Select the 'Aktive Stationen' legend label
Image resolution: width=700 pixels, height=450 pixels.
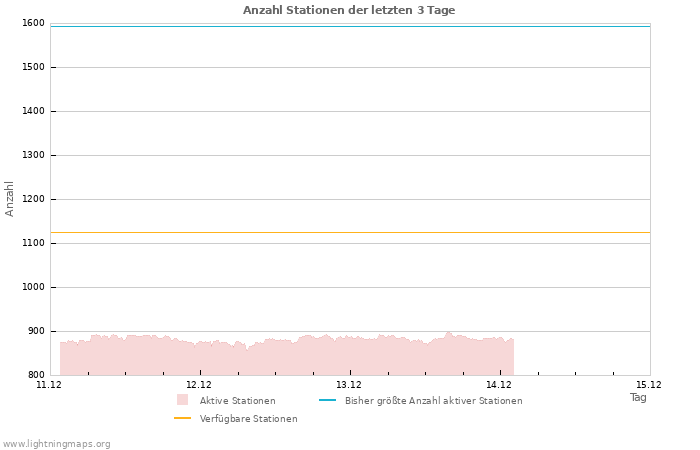click(x=237, y=401)
